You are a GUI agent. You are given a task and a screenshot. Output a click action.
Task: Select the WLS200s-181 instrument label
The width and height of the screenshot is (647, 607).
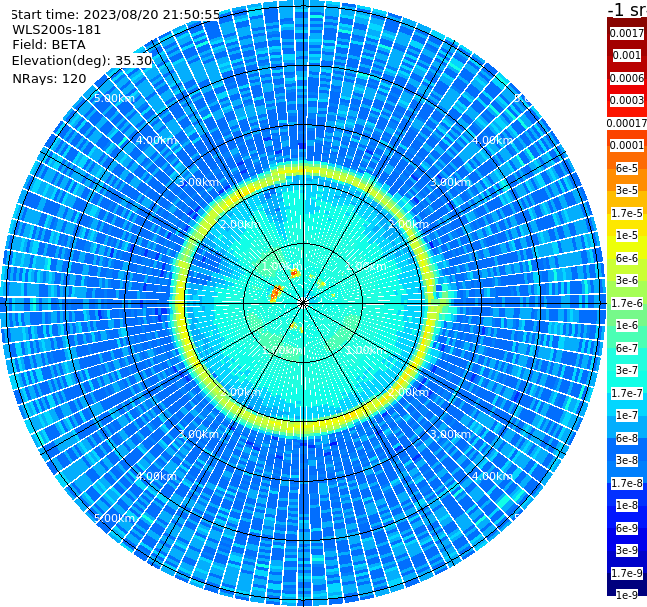(x=57, y=30)
